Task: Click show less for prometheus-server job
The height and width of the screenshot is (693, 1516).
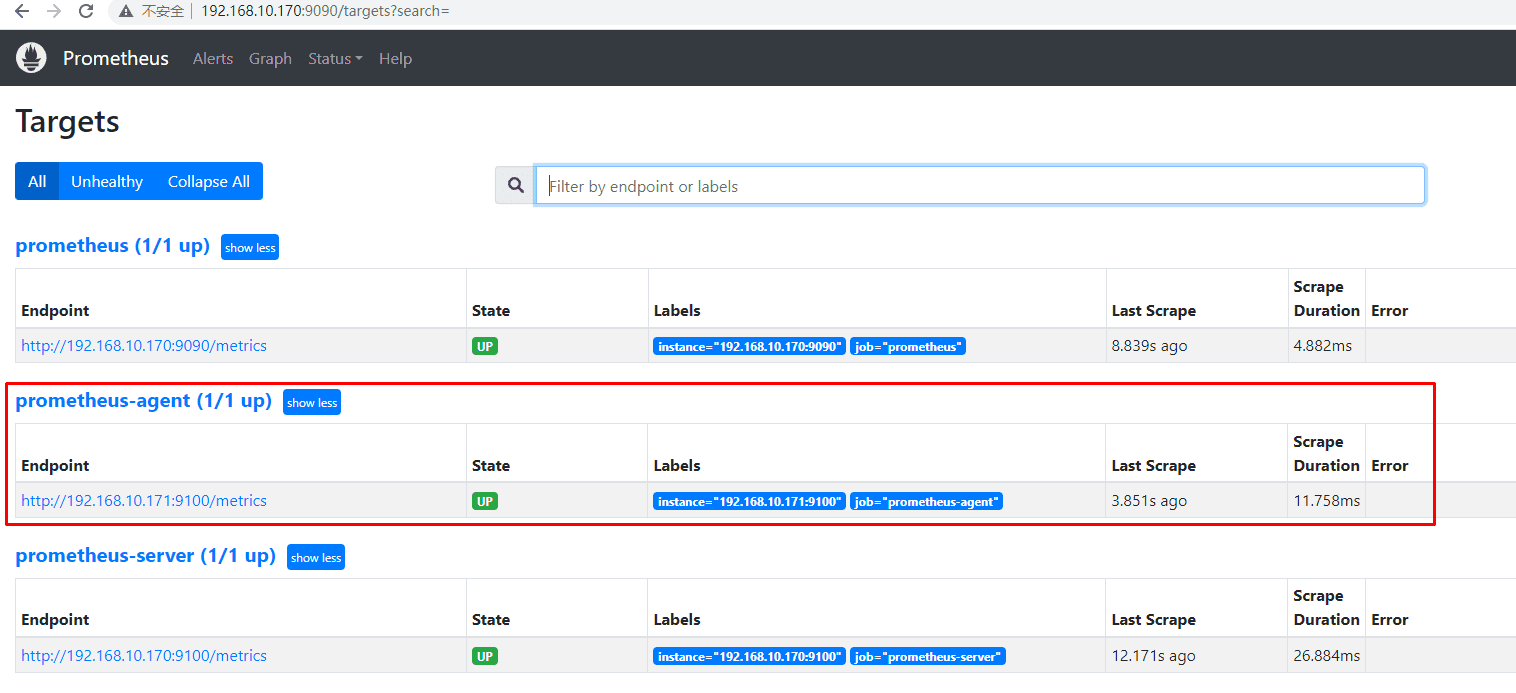Action: (x=316, y=557)
